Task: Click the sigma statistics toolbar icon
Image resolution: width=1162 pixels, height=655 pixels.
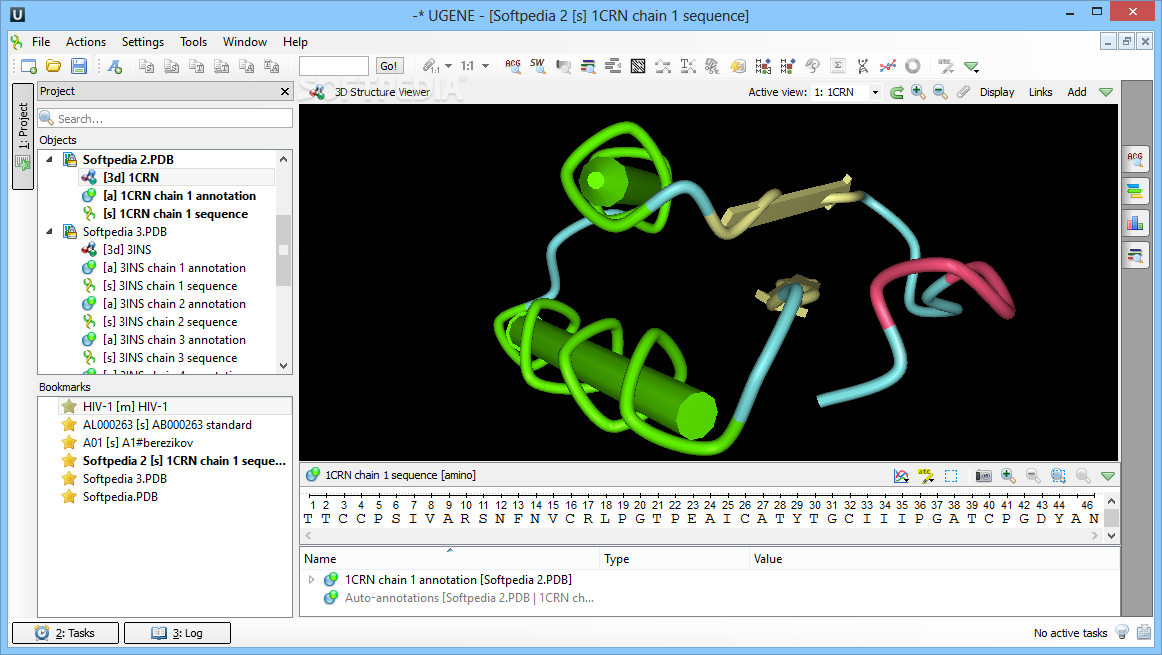Action: (x=837, y=66)
